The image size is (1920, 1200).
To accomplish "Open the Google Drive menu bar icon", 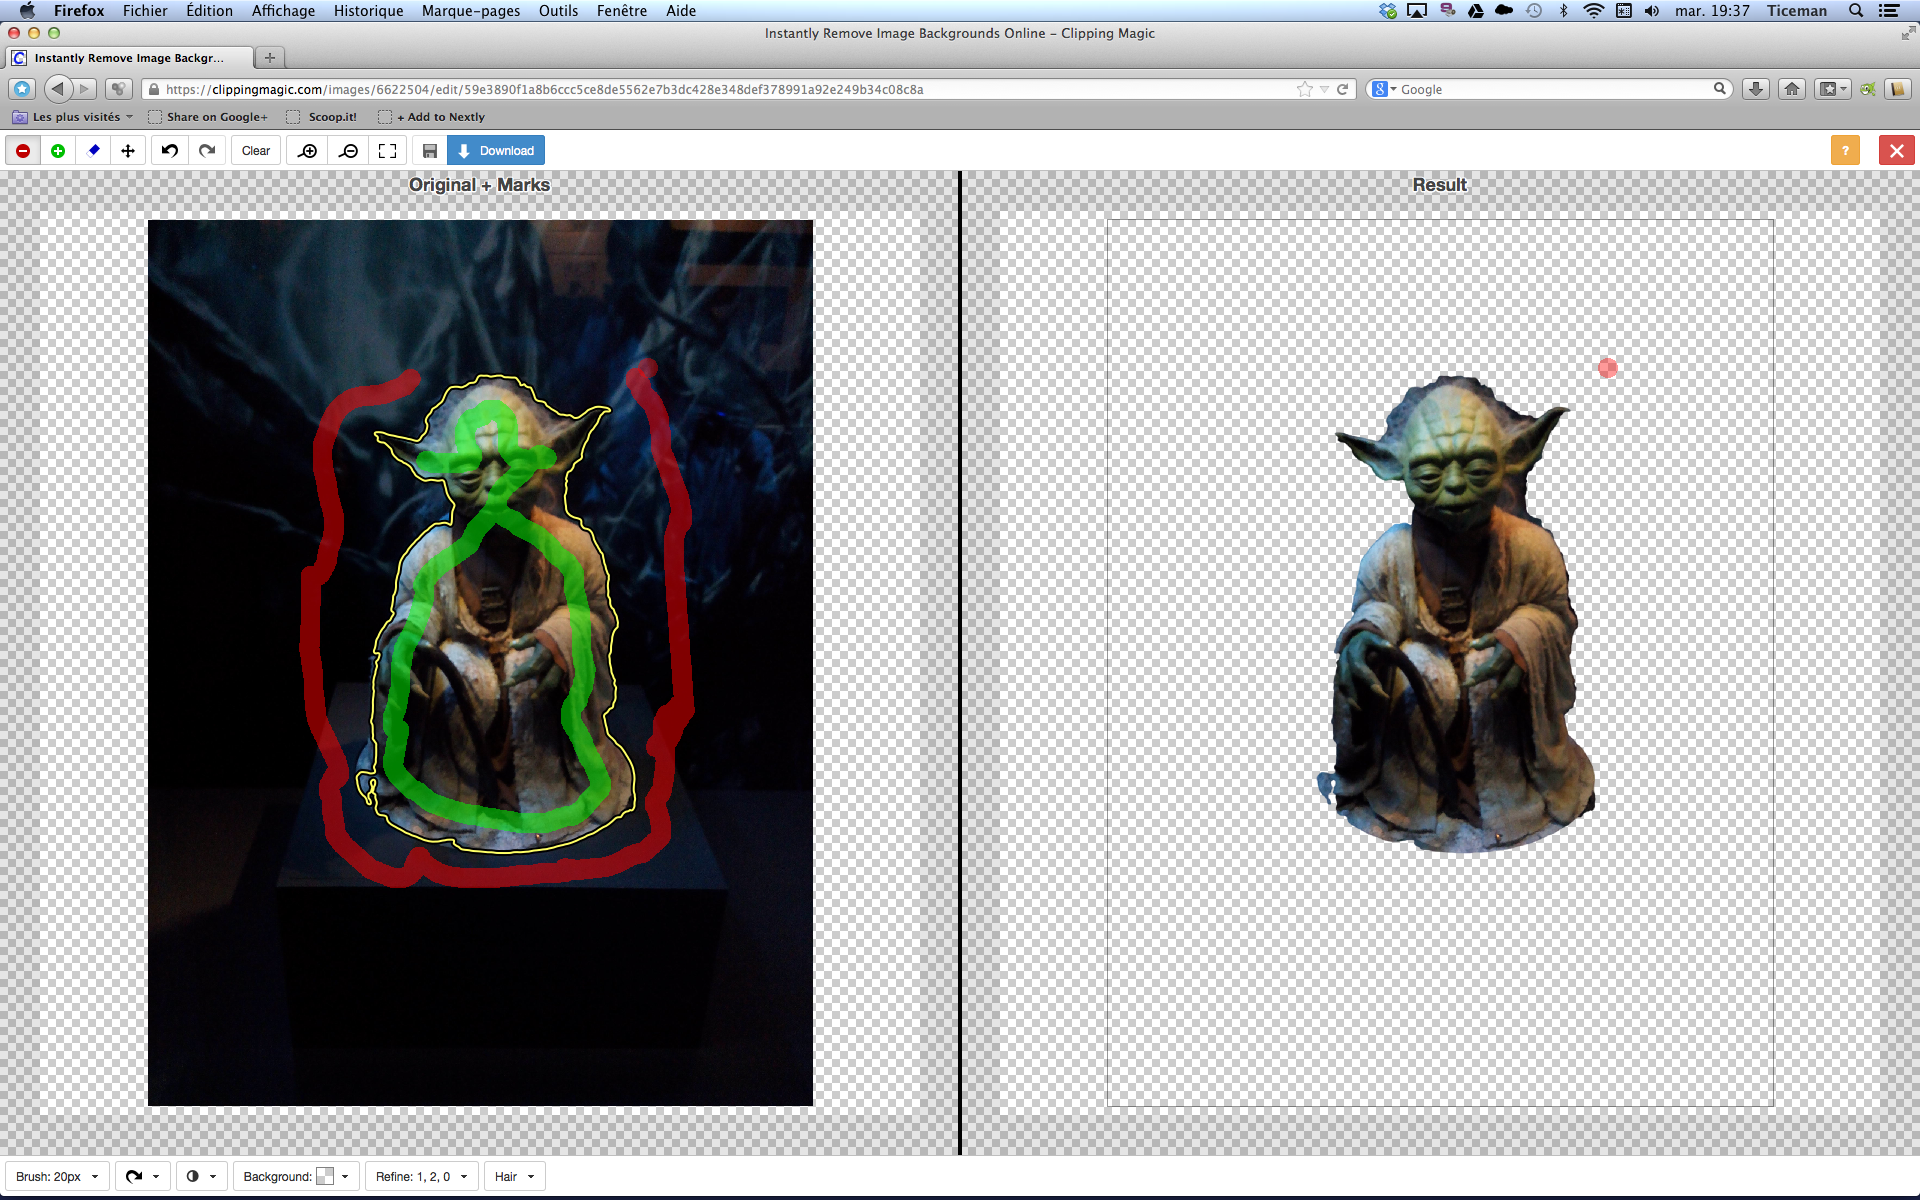I will pos(1475,11).
